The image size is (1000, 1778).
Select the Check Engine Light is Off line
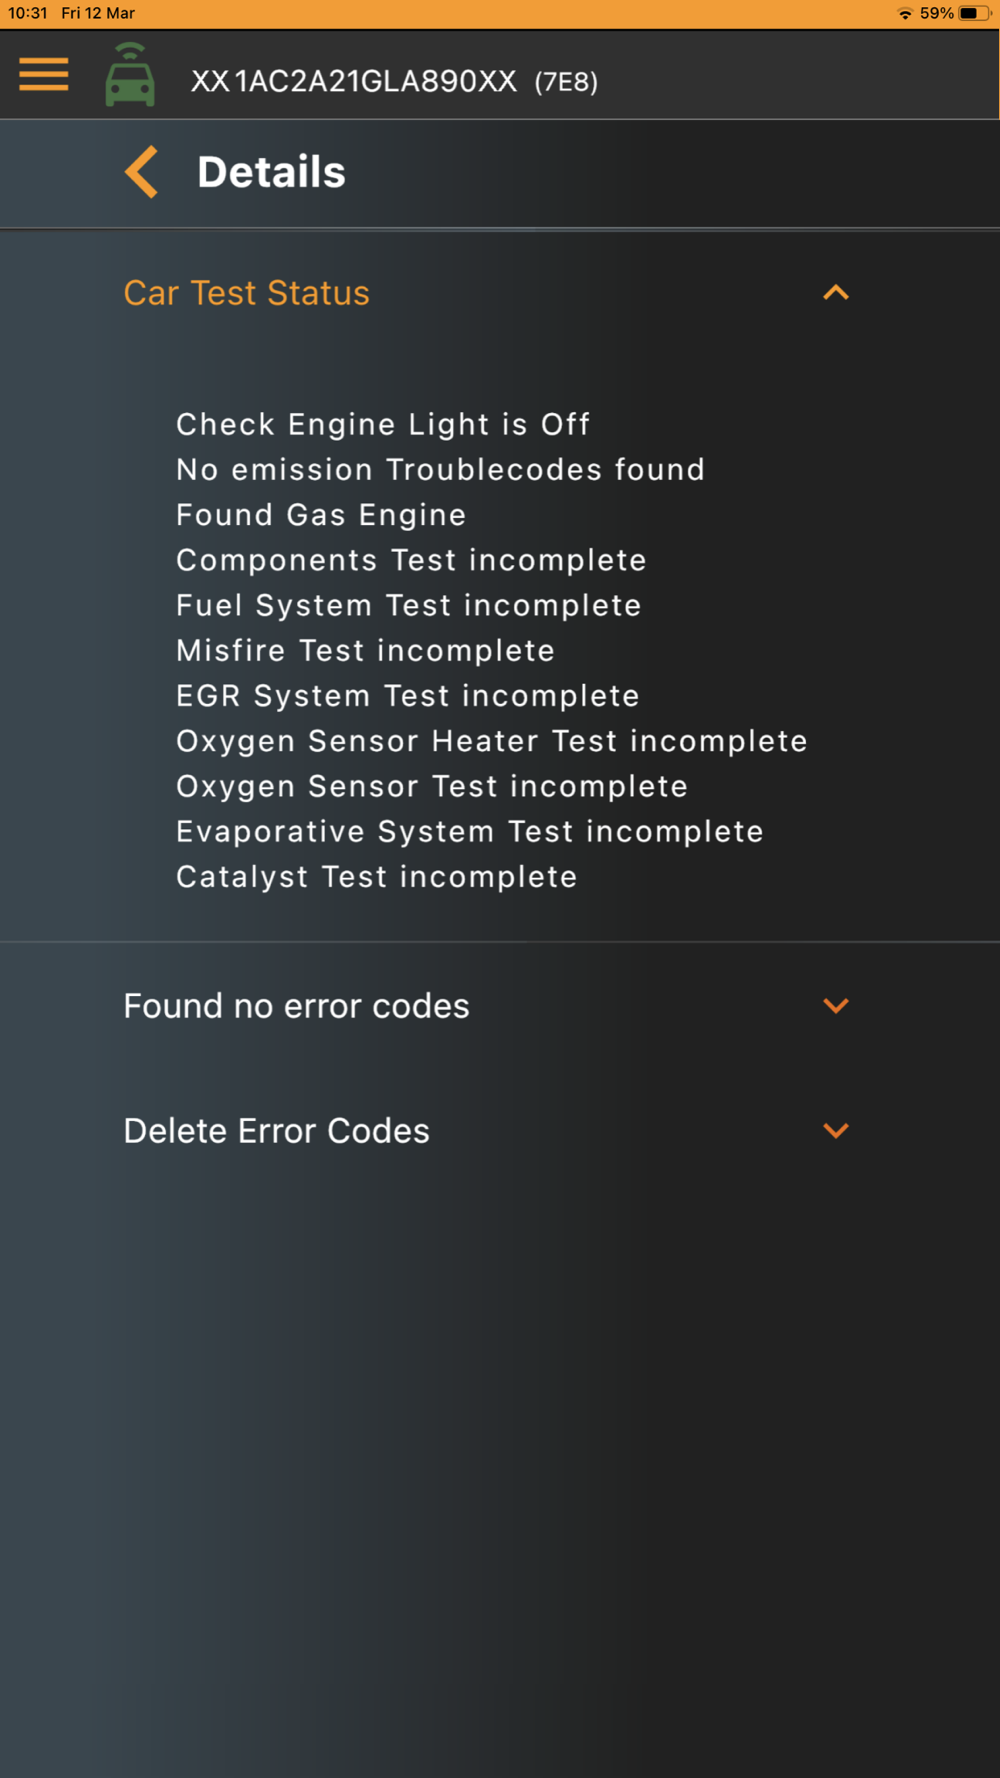click(383, 424)
